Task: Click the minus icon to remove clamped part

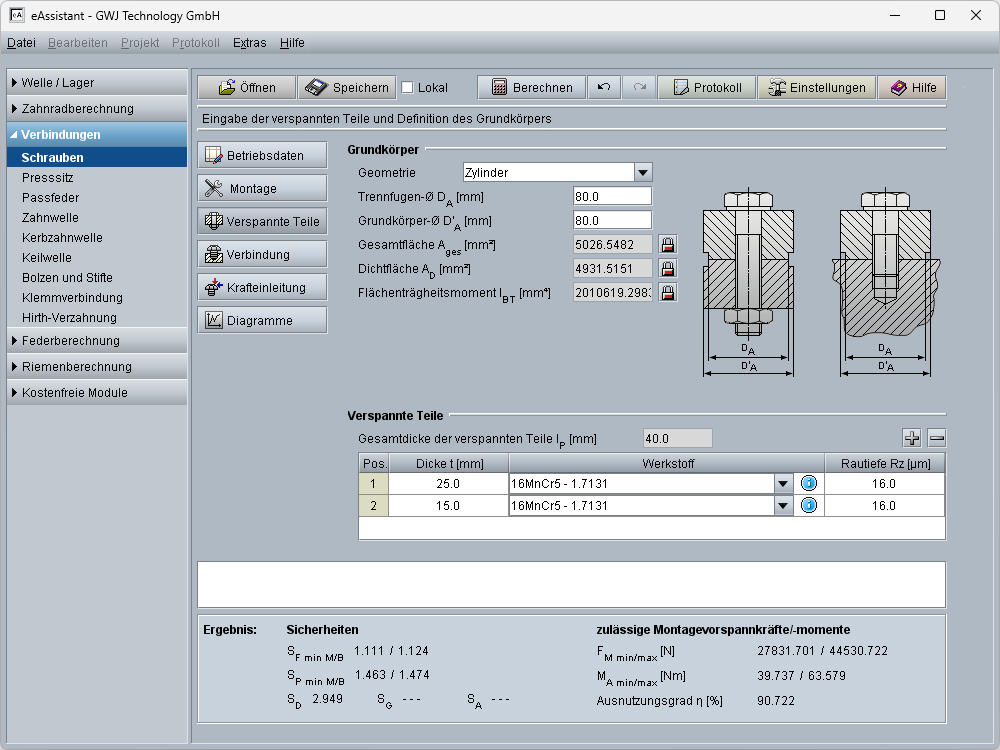Action: (937, 438)
